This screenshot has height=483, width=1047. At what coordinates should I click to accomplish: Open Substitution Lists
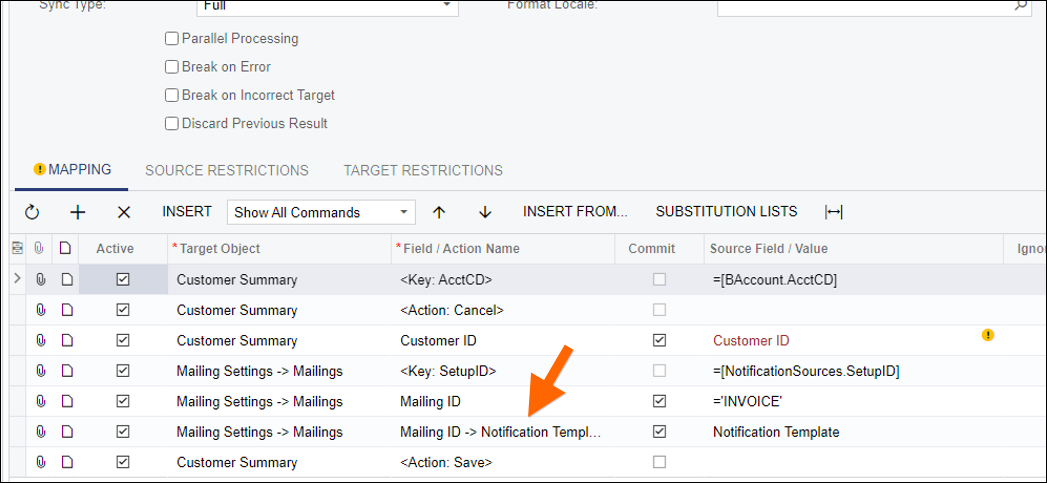726,212
